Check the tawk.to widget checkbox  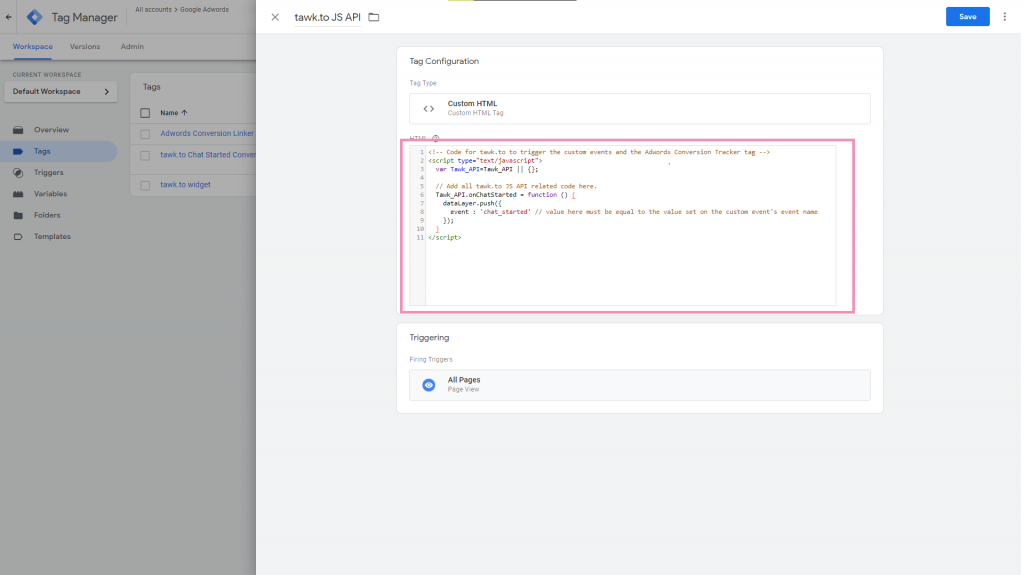tap(145, 185)
